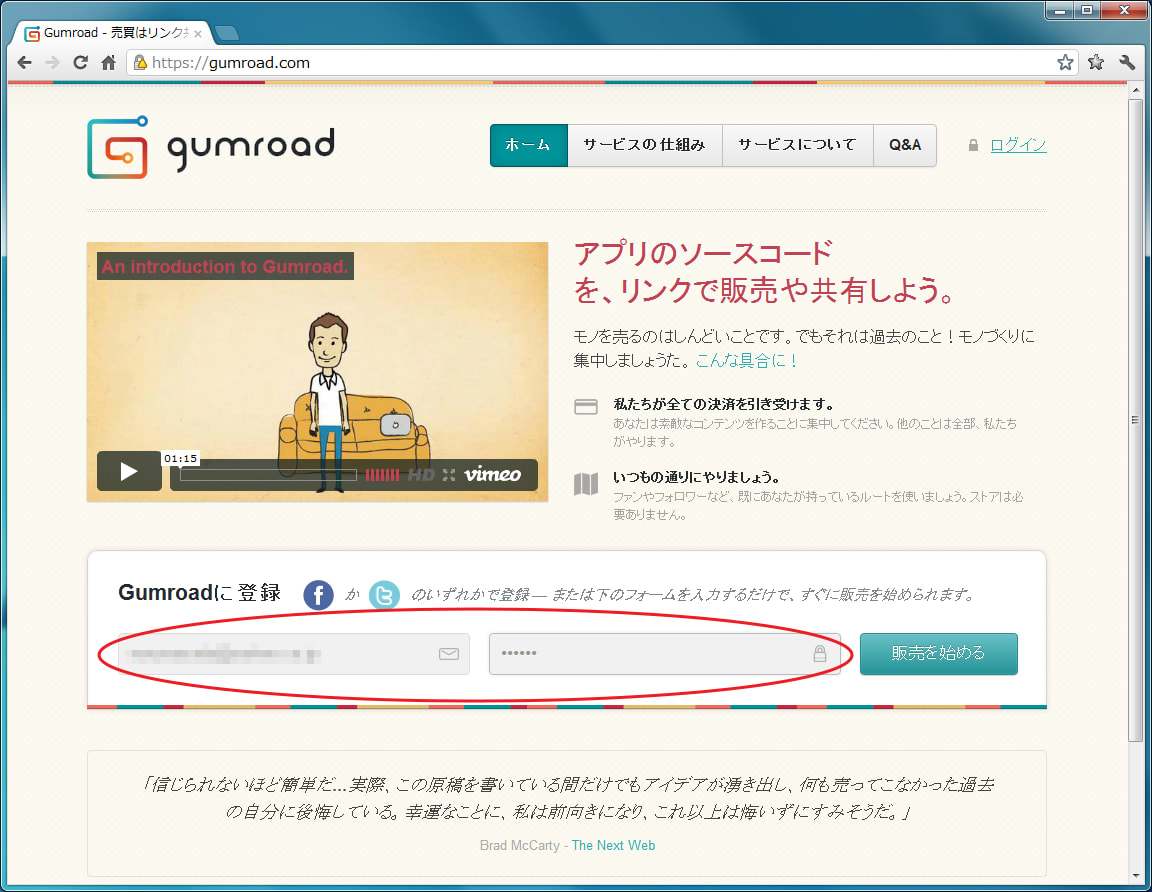Sign up with the Twitter icon
Screen dimensions: 1152x892
(384, 595)
